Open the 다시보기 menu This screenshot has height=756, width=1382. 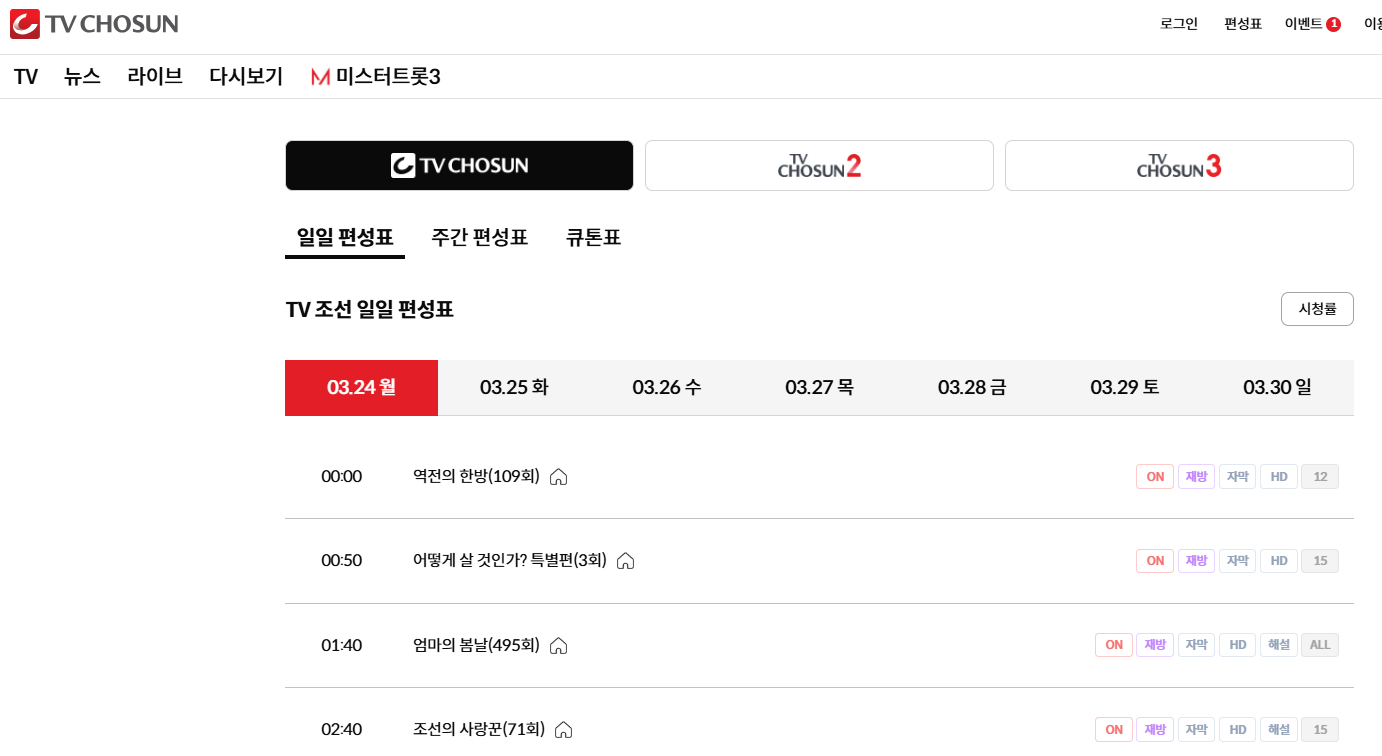click(245, 76)
